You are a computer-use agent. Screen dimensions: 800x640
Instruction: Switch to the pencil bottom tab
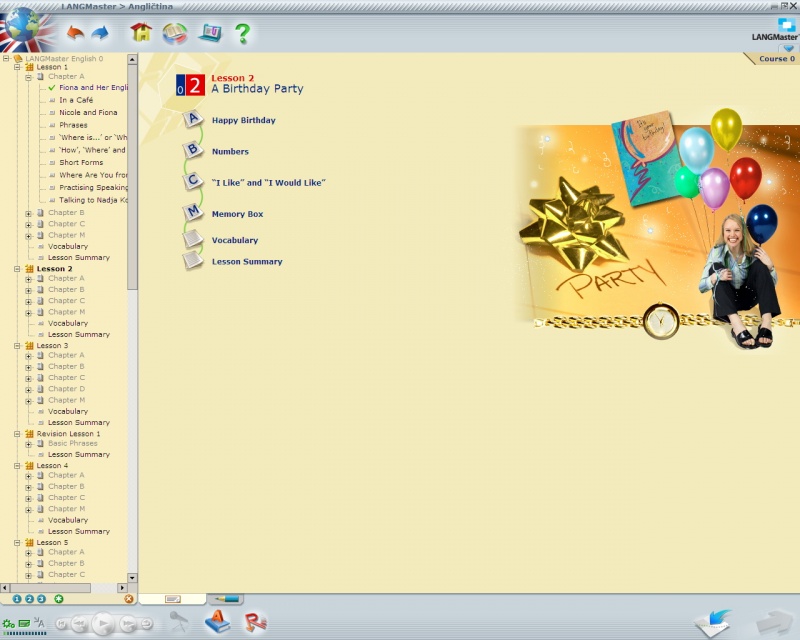coord(226,599)
